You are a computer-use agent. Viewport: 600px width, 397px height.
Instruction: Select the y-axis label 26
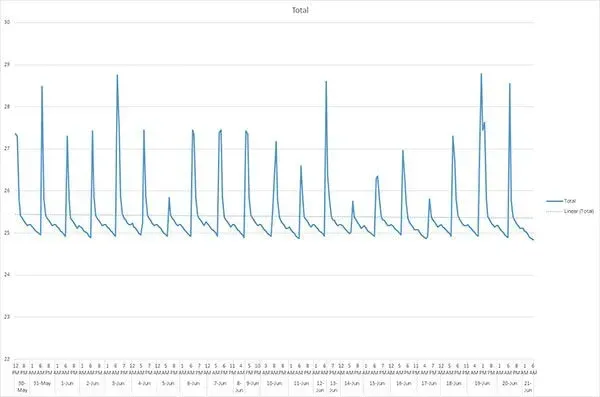click(7, 190)
